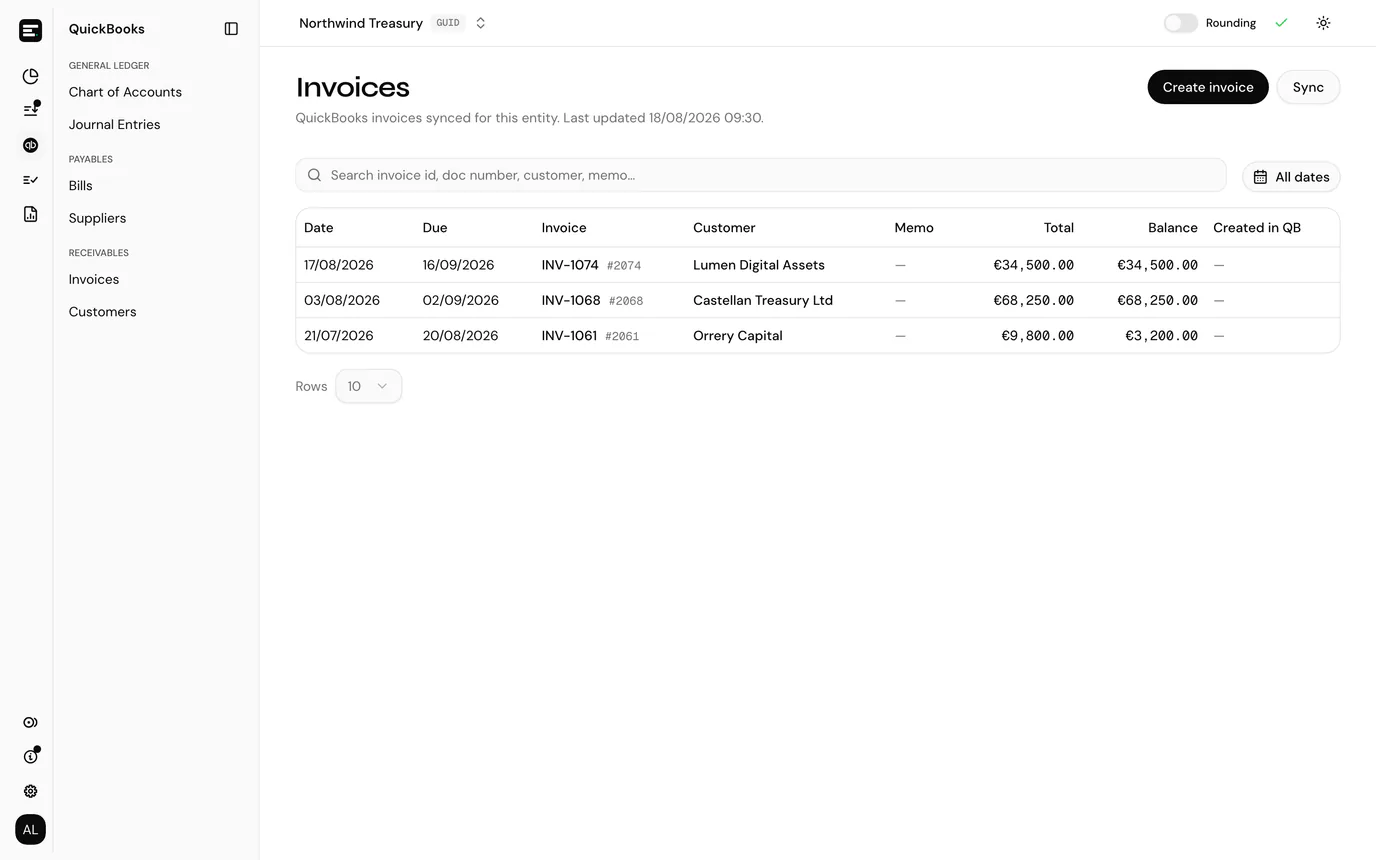The image size is (1376, 860).
Task: Switch theme with the sun icon
Action: (x=1323, y=23)
